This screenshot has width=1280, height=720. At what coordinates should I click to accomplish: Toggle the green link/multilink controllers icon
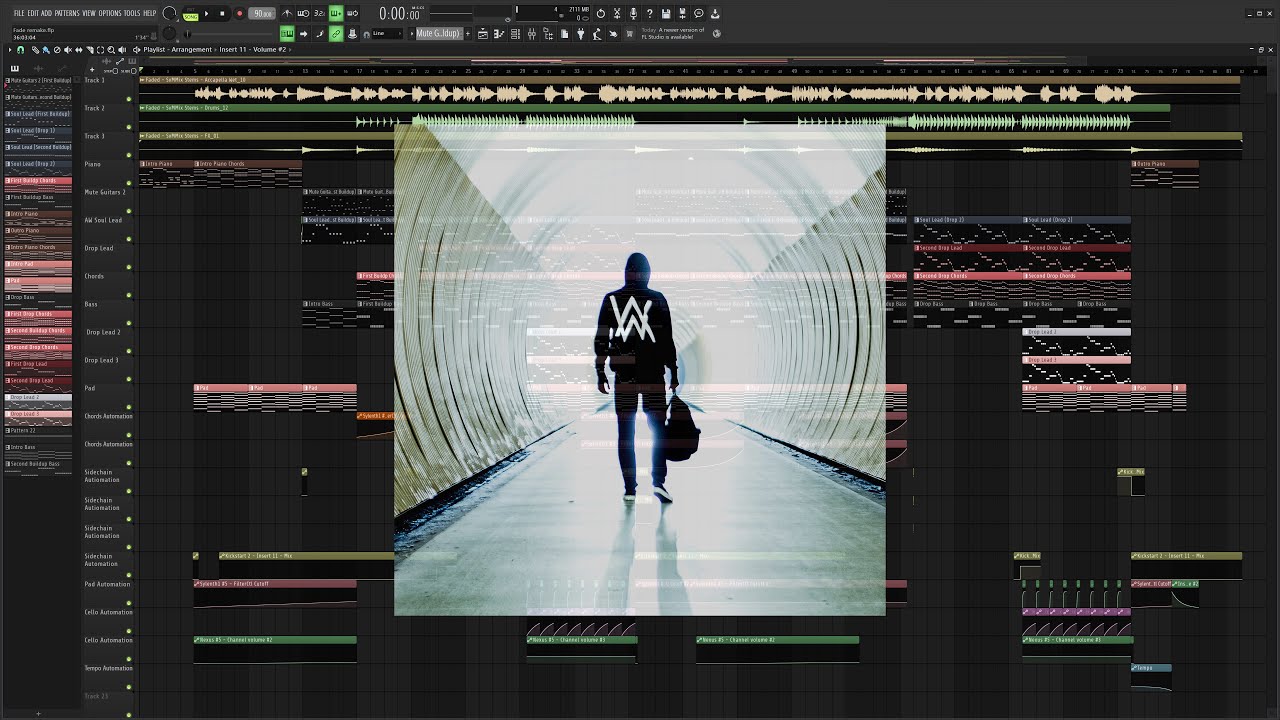(336, 34)
